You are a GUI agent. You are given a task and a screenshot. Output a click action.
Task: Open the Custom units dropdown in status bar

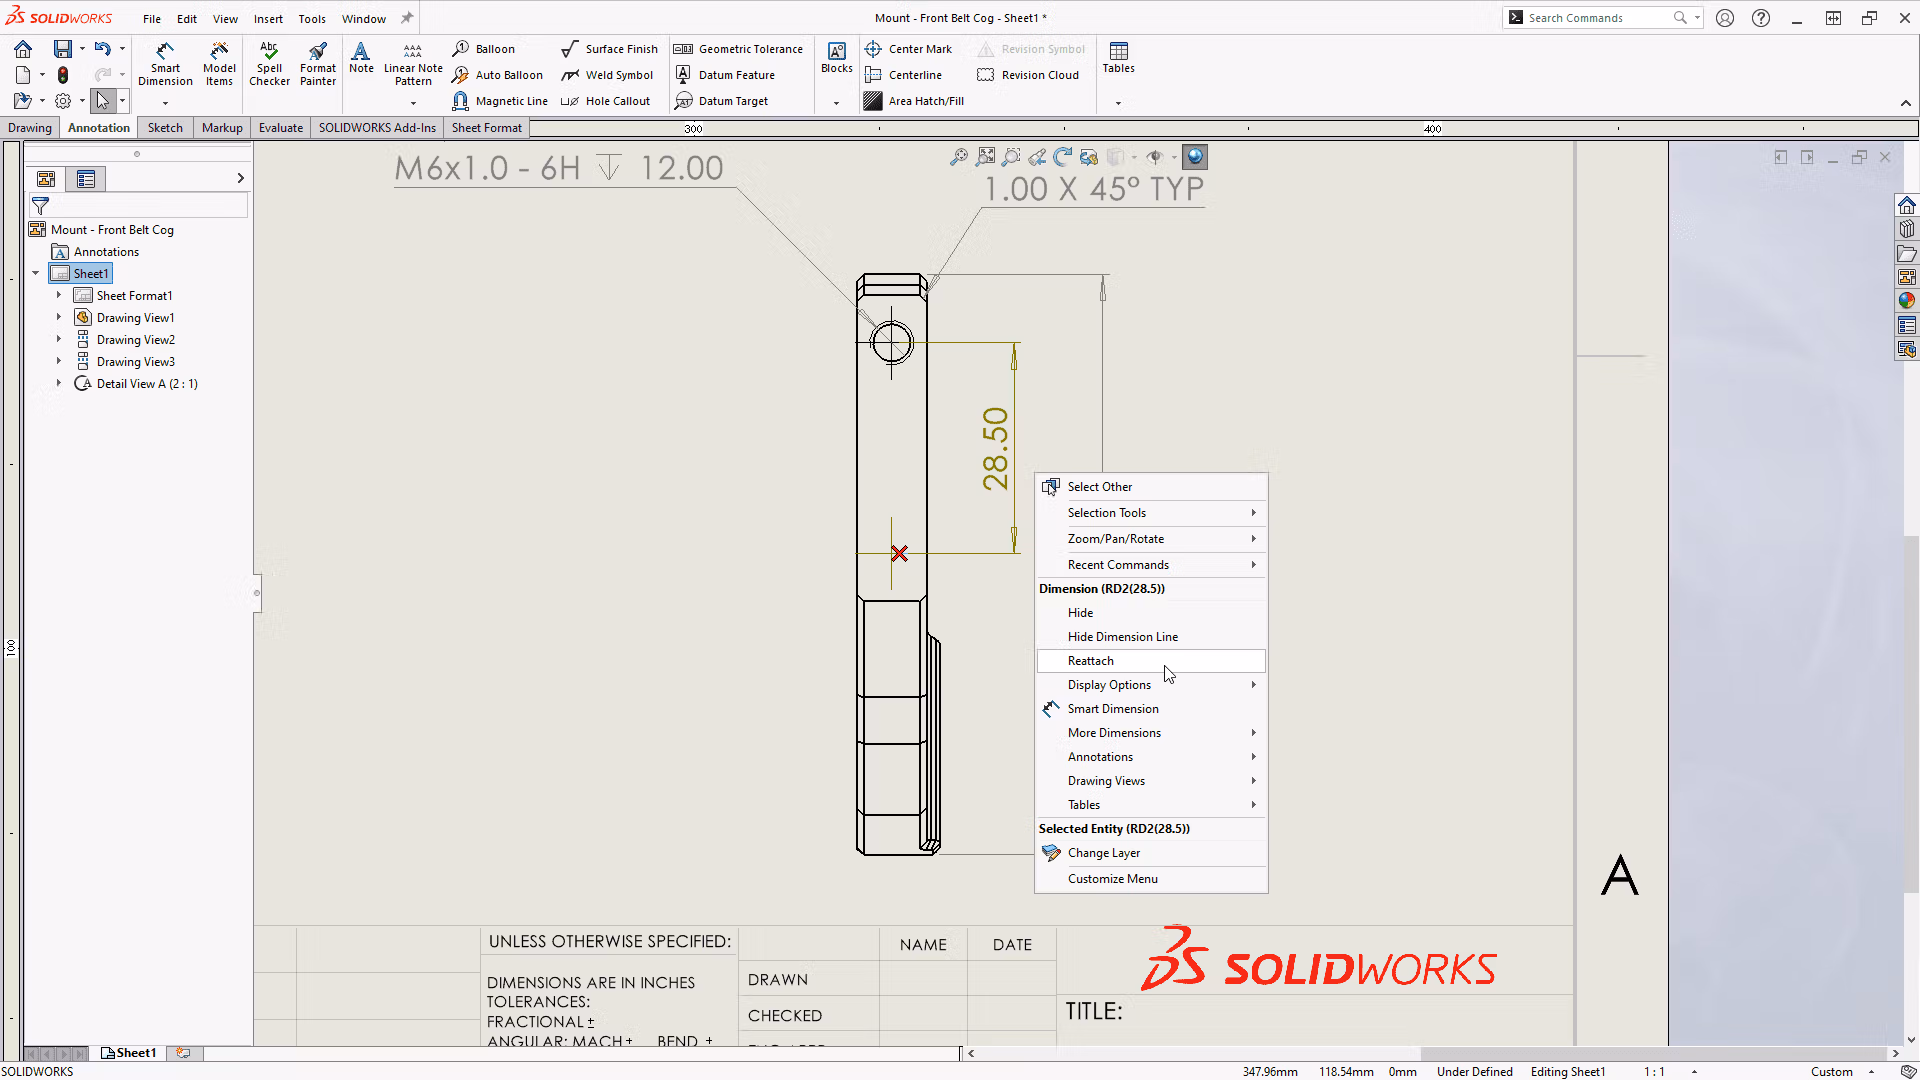(1841, 1071)
